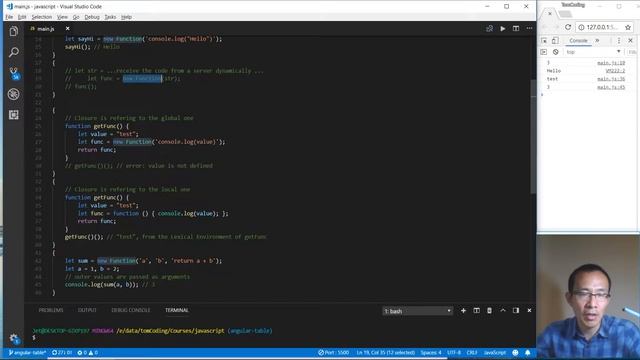This screenshot has height=360, width=640.
Task: Click the synchronize changes status item
Action: pos(62,353)
